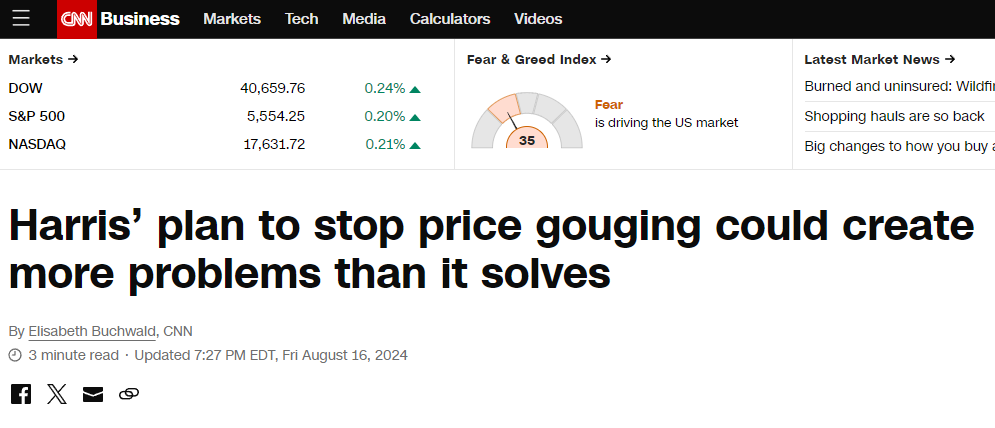The width and height of the screenshot is (995, 428).
Task: Open Calculators in the top navigation
Action: (450, 19)
